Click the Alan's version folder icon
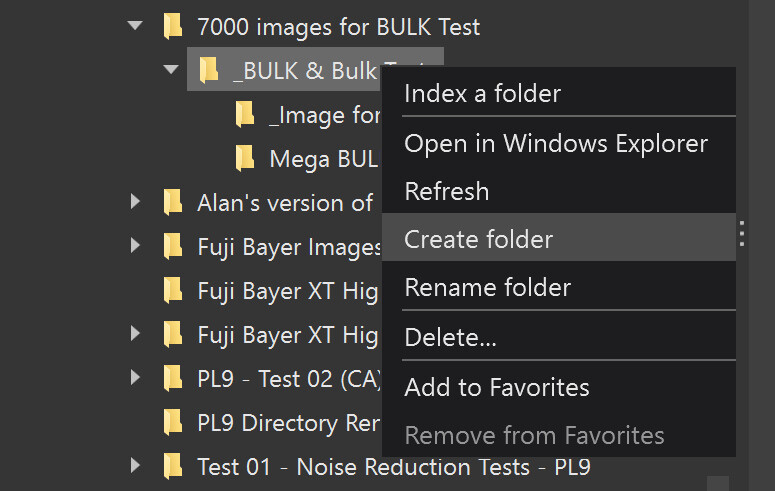 pos(173,203)
